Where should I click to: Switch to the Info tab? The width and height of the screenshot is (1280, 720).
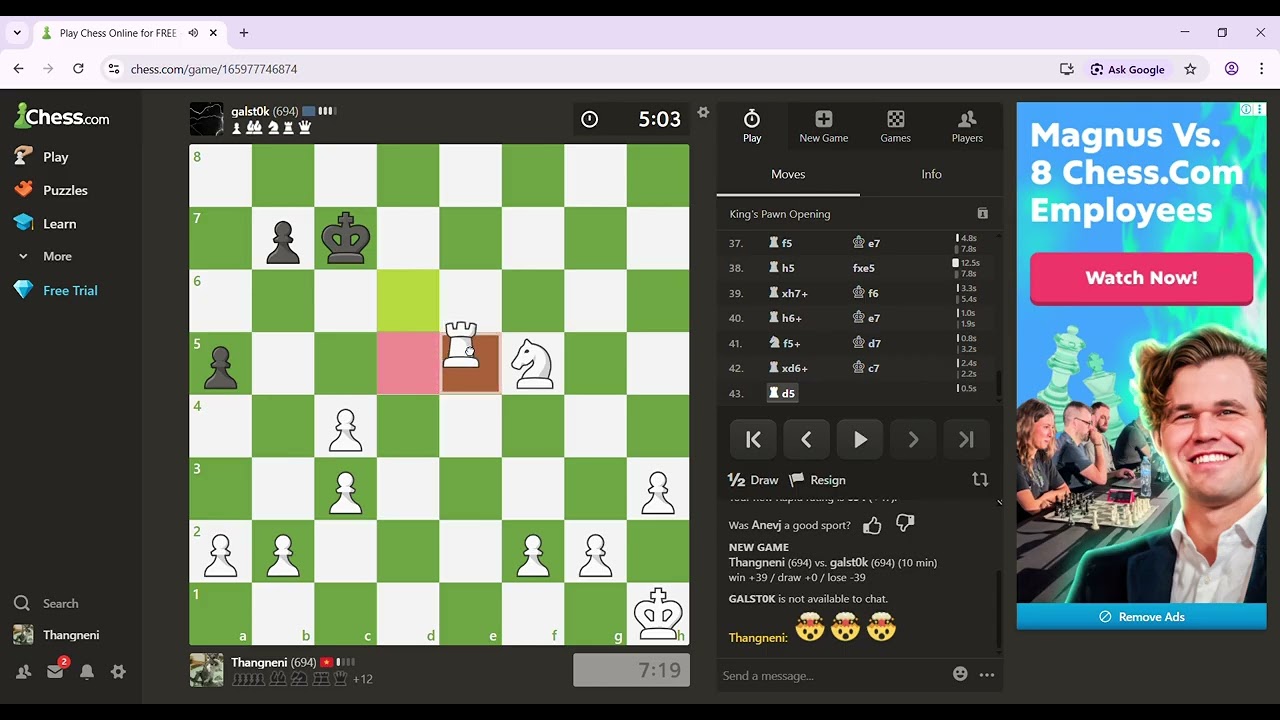[x=931, y=174]
